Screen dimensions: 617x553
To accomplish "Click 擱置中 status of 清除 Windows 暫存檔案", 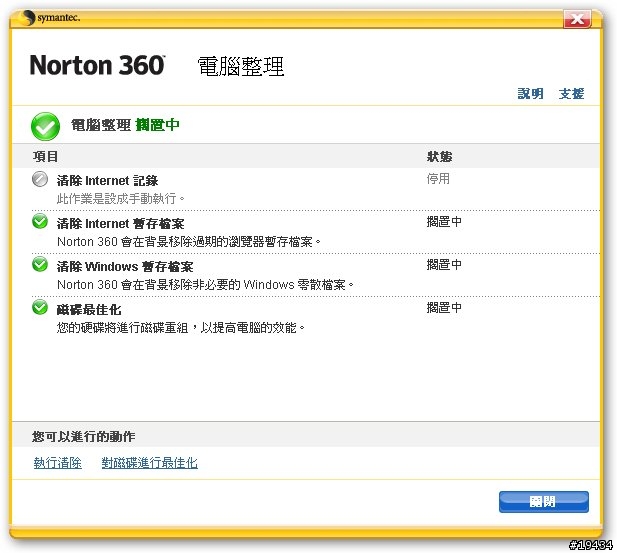I will 444,264.
